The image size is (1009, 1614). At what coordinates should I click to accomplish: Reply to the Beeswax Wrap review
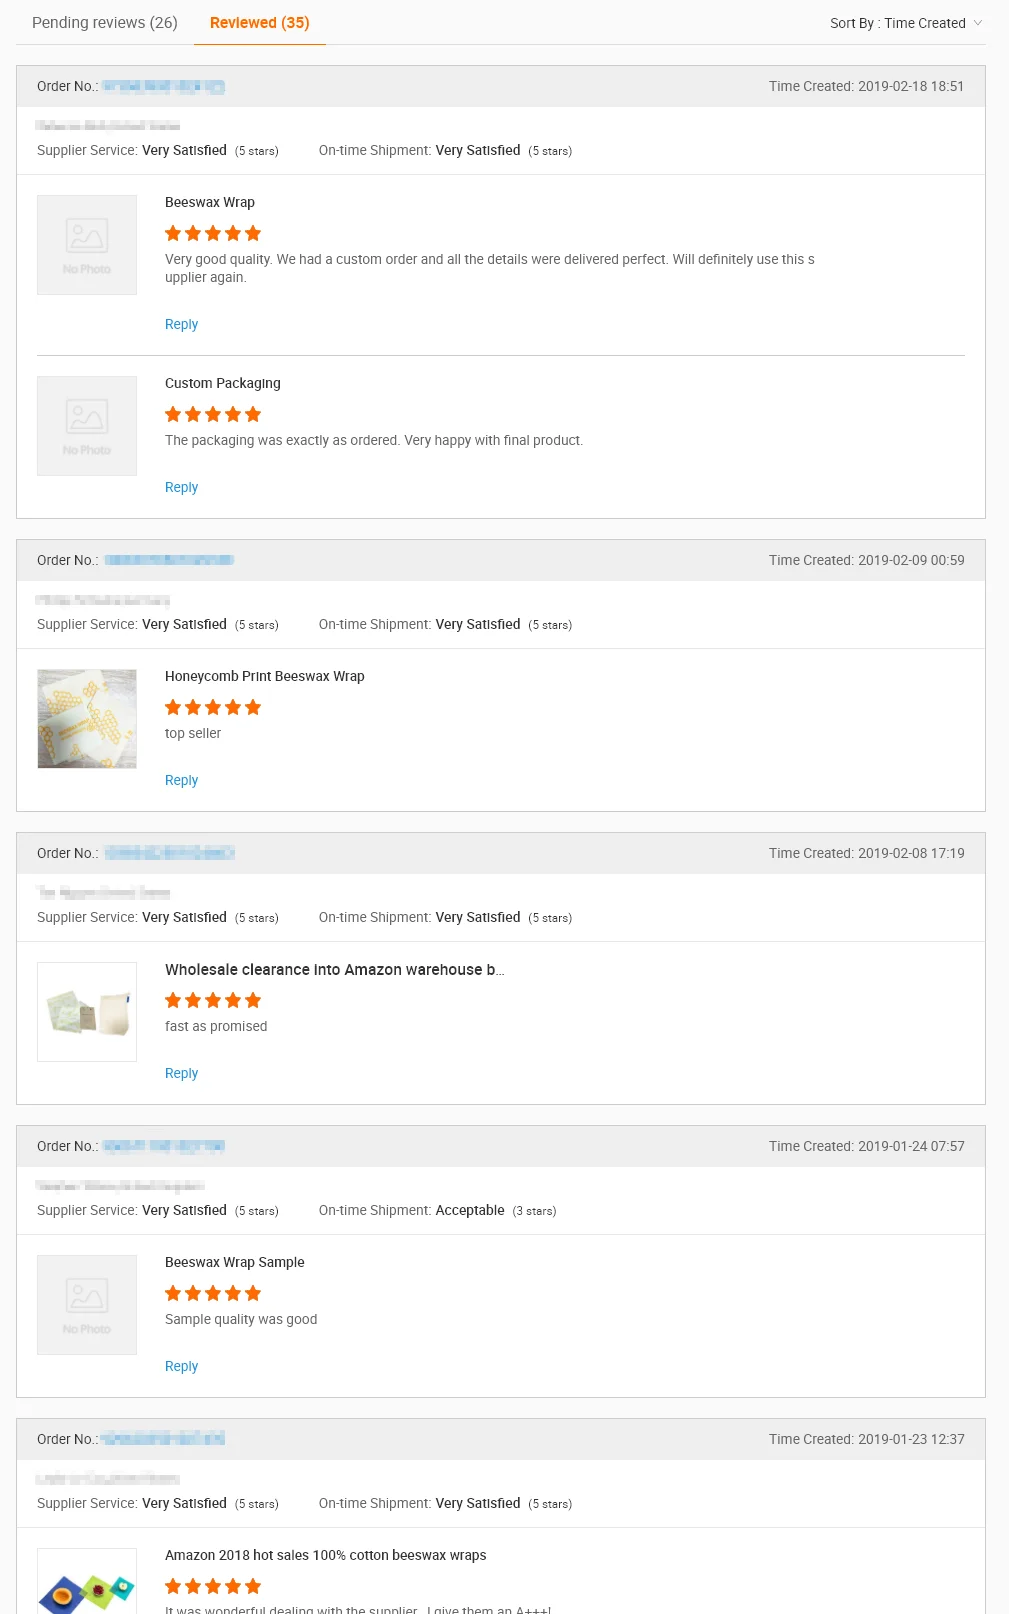click(x=181, y=324)
